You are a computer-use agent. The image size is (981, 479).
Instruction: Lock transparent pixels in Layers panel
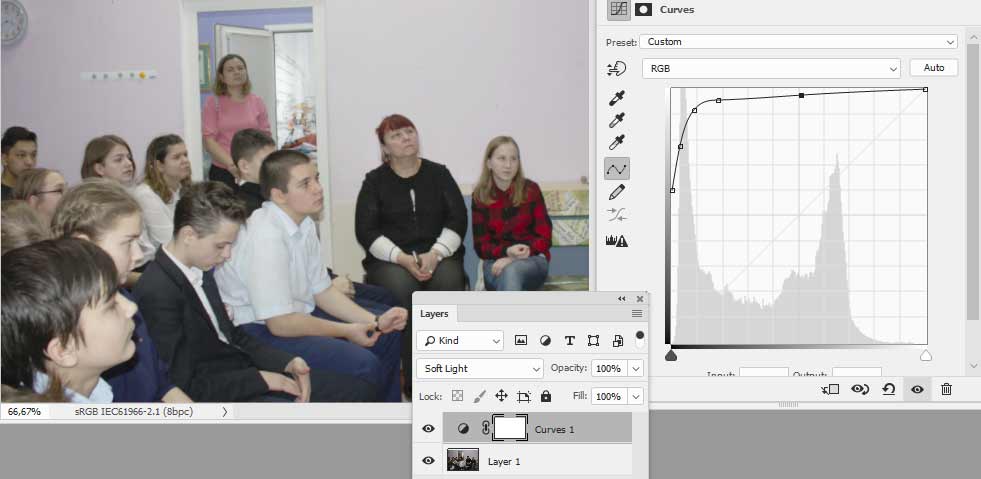coord(458,396)
